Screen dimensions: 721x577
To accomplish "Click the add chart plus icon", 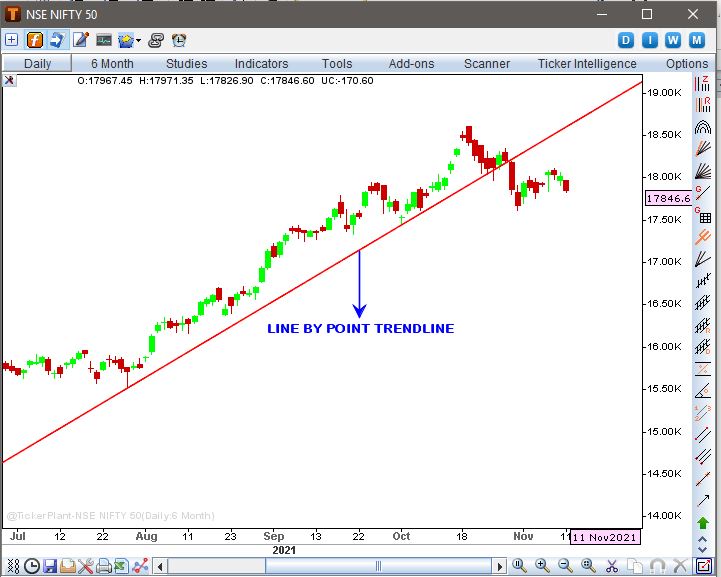I will tap(11, 40).
